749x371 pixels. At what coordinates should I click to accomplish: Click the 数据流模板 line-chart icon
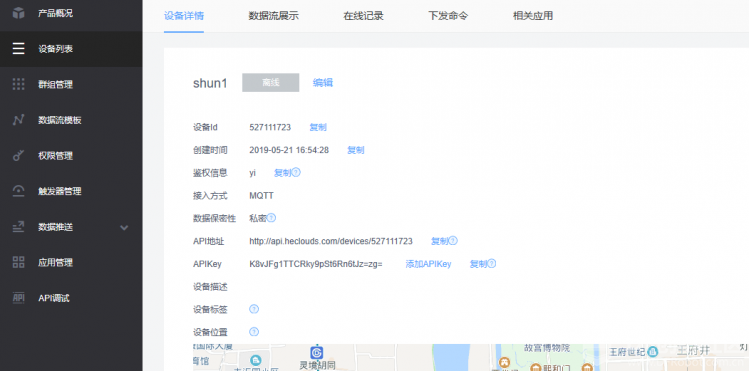click(x=18, y=120)
